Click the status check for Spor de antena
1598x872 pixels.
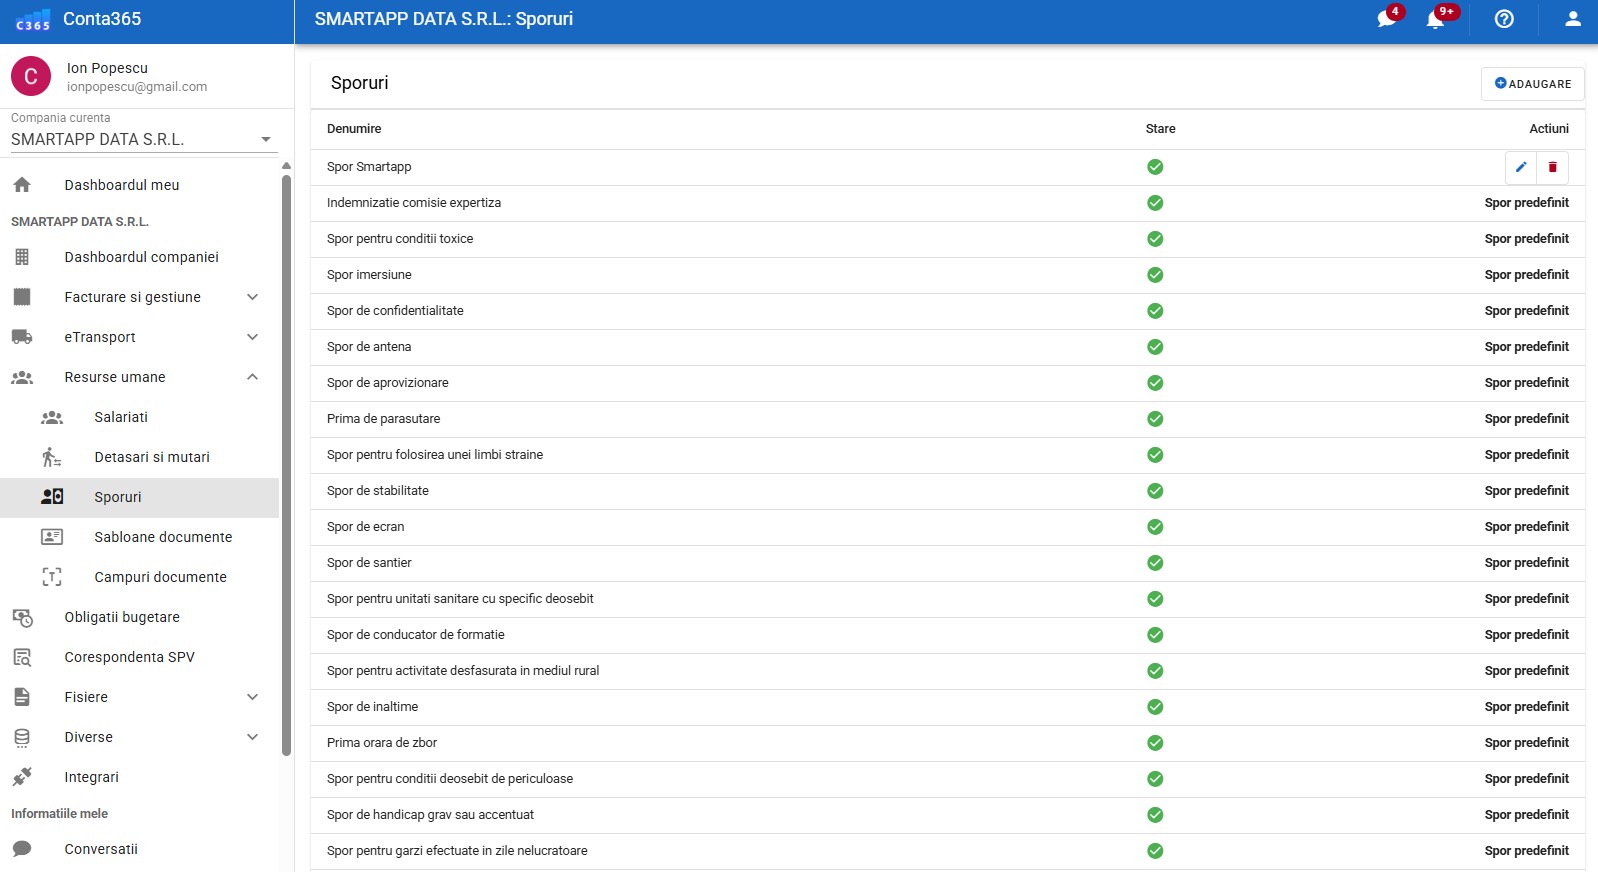1155,347
